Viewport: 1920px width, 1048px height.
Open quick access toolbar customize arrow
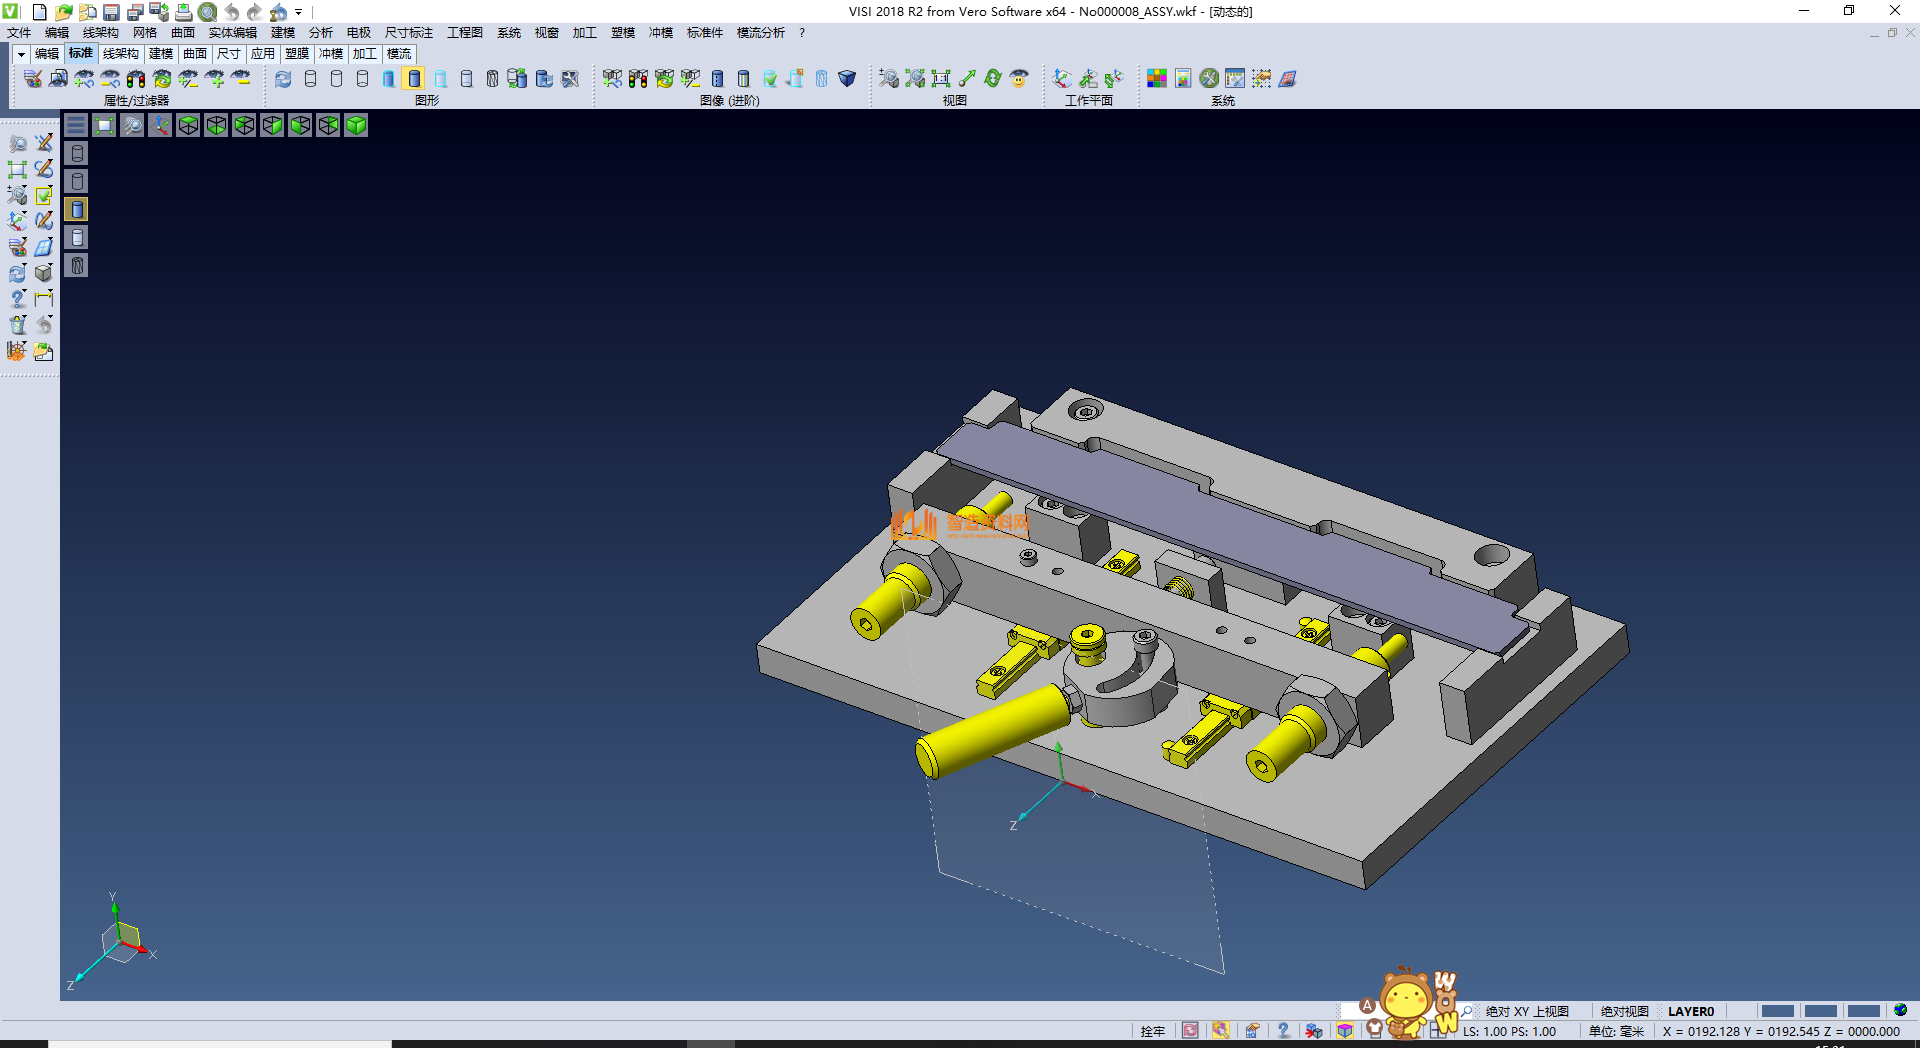point(299,12)
